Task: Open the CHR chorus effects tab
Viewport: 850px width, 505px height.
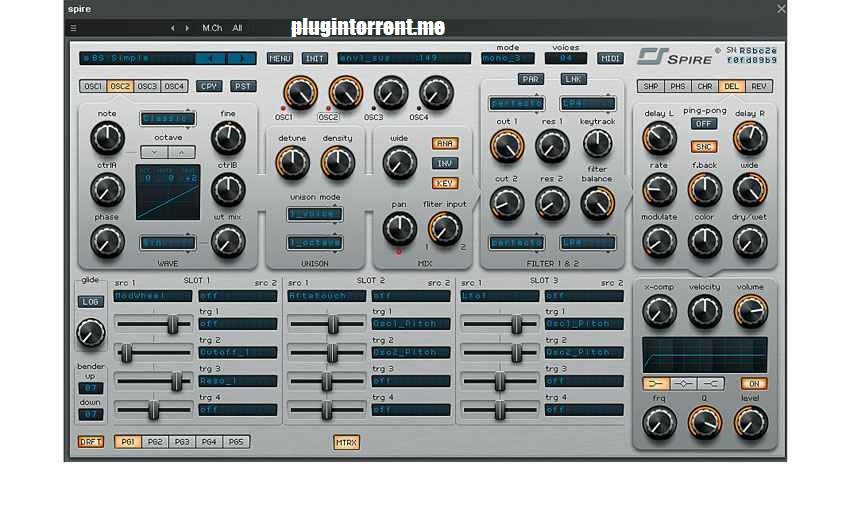Action: pos(705,86)
